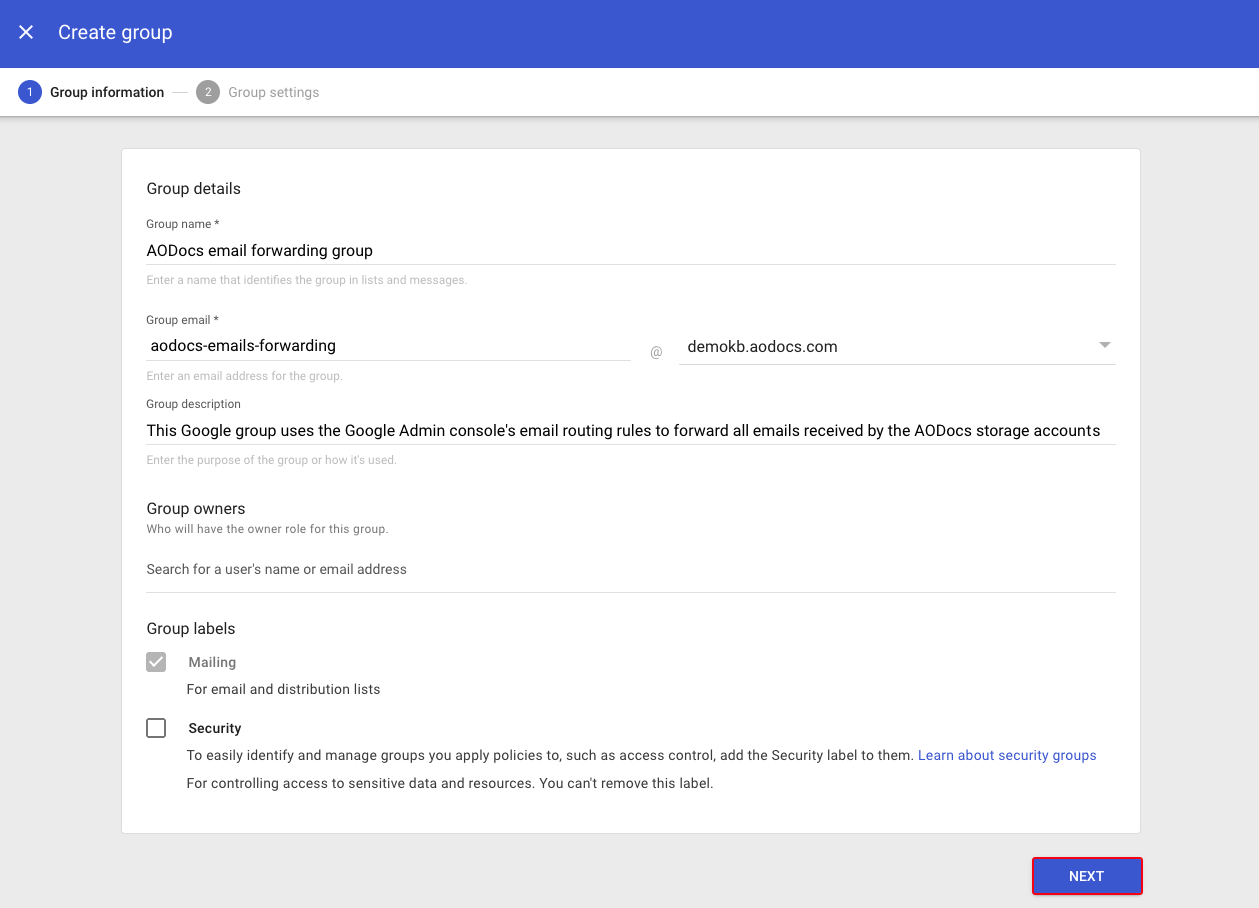Click the step 1 circle icon

tap(30, 92)
